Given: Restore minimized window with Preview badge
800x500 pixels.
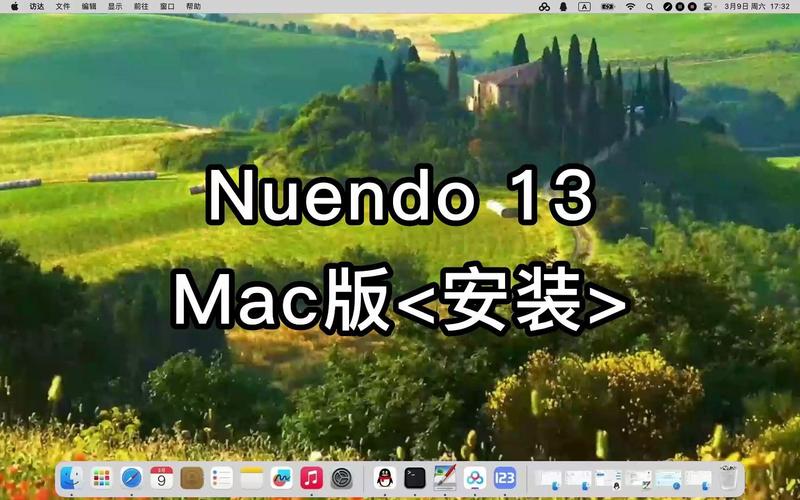Looking at the screenshot, I should point(639,479).
